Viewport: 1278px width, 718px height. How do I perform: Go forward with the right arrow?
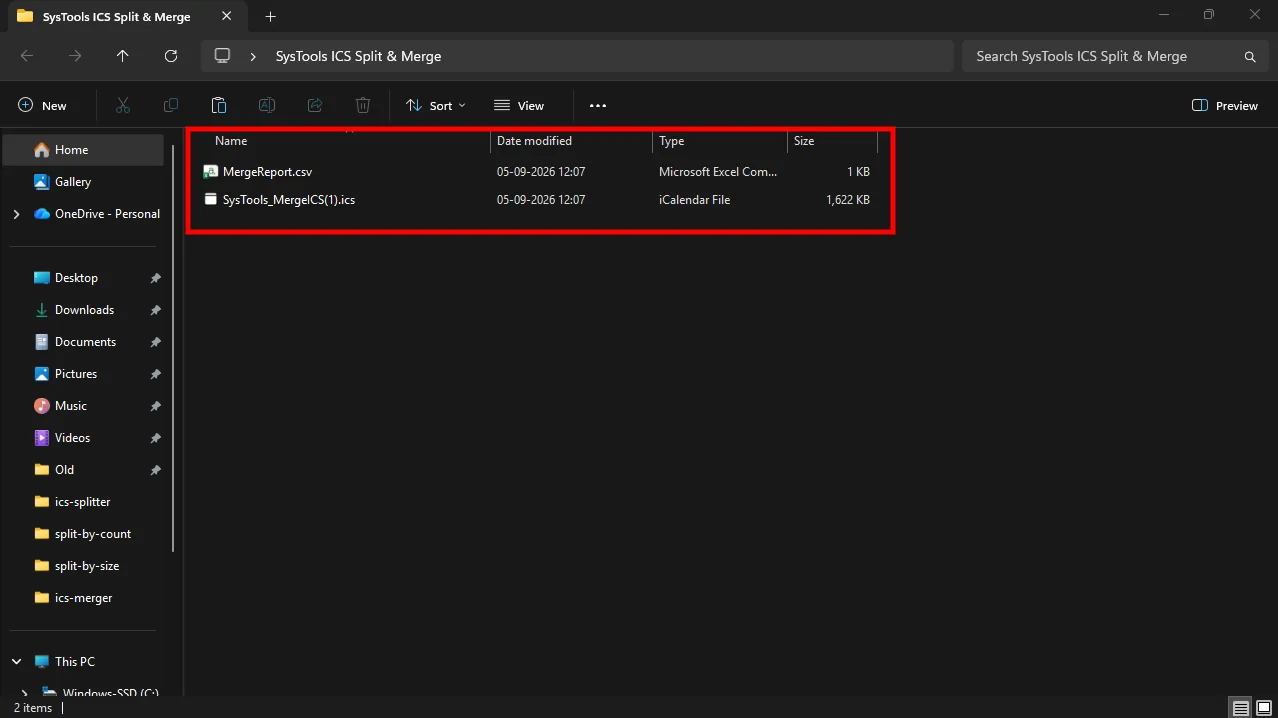click(75, 56)
